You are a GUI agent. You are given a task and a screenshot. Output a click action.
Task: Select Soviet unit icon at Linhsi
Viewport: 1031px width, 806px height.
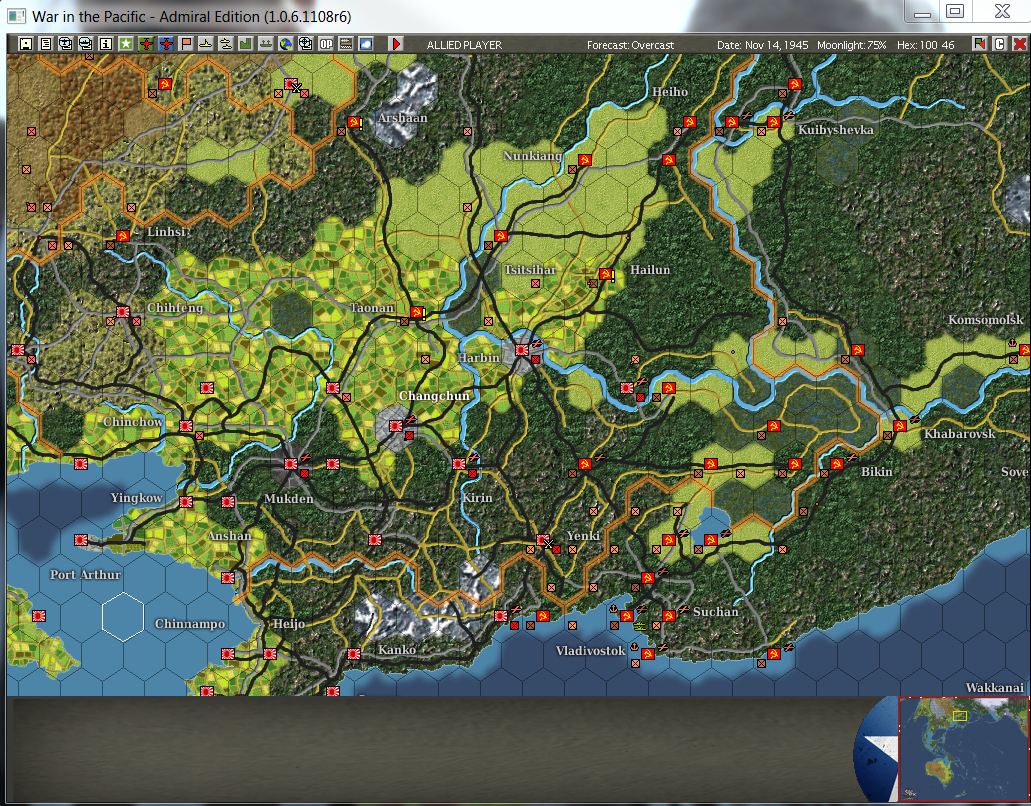click(x=122, y=235)
